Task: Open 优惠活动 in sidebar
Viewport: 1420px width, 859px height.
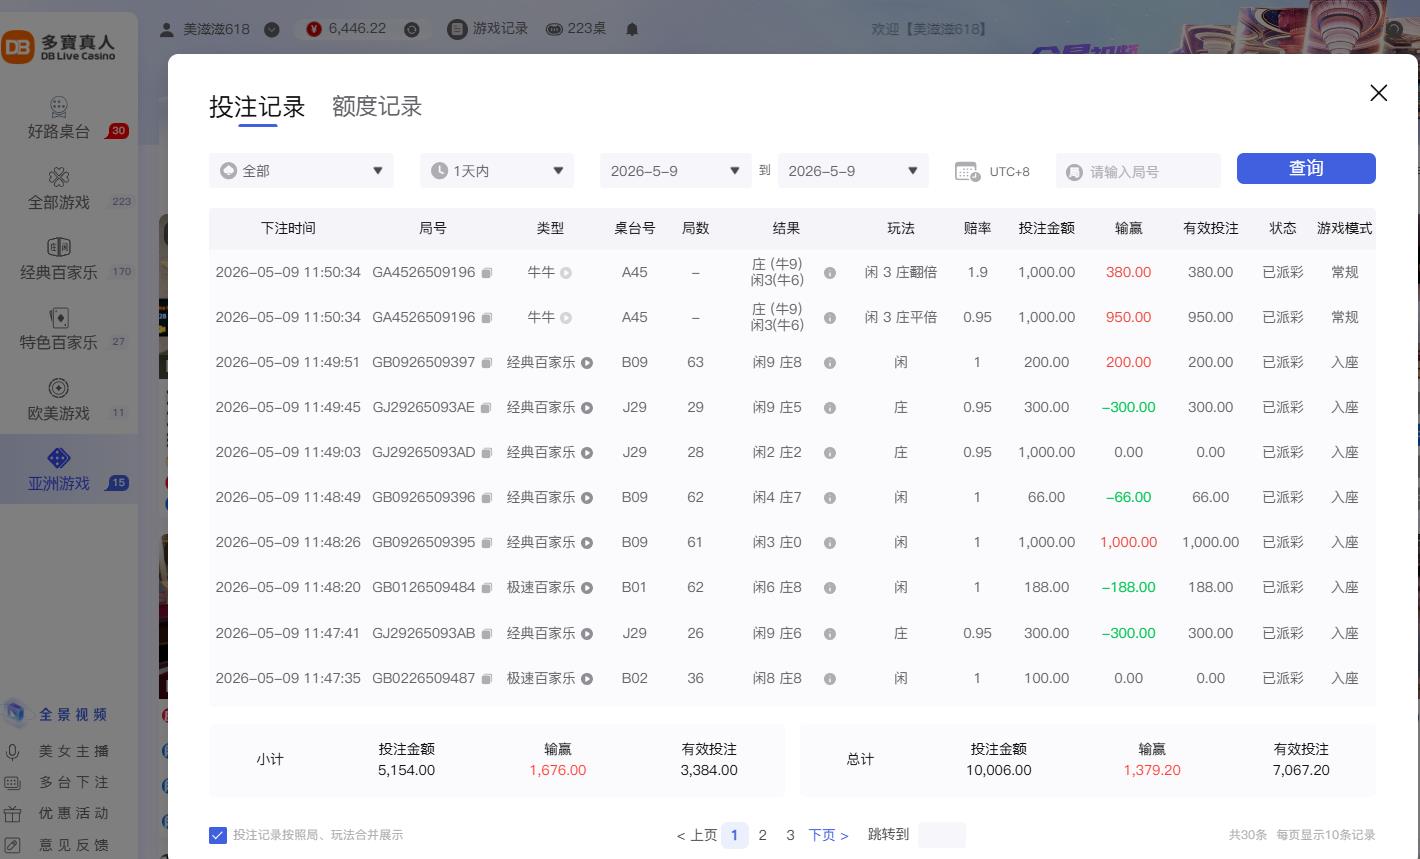Action: click(x=58, y=813)
